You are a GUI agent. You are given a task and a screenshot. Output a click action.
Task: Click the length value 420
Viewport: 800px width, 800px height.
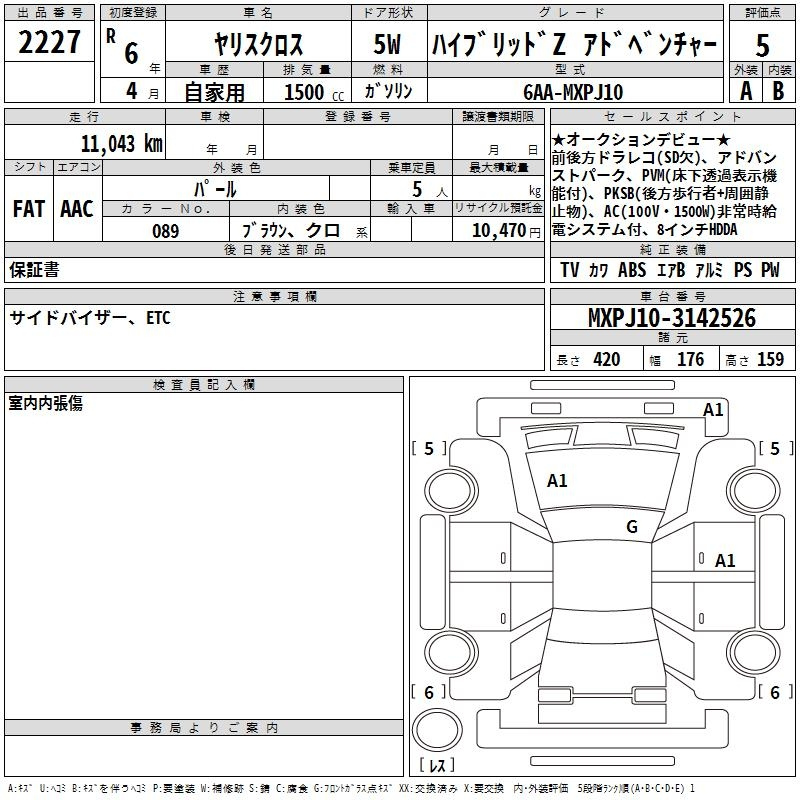[607, 360]
